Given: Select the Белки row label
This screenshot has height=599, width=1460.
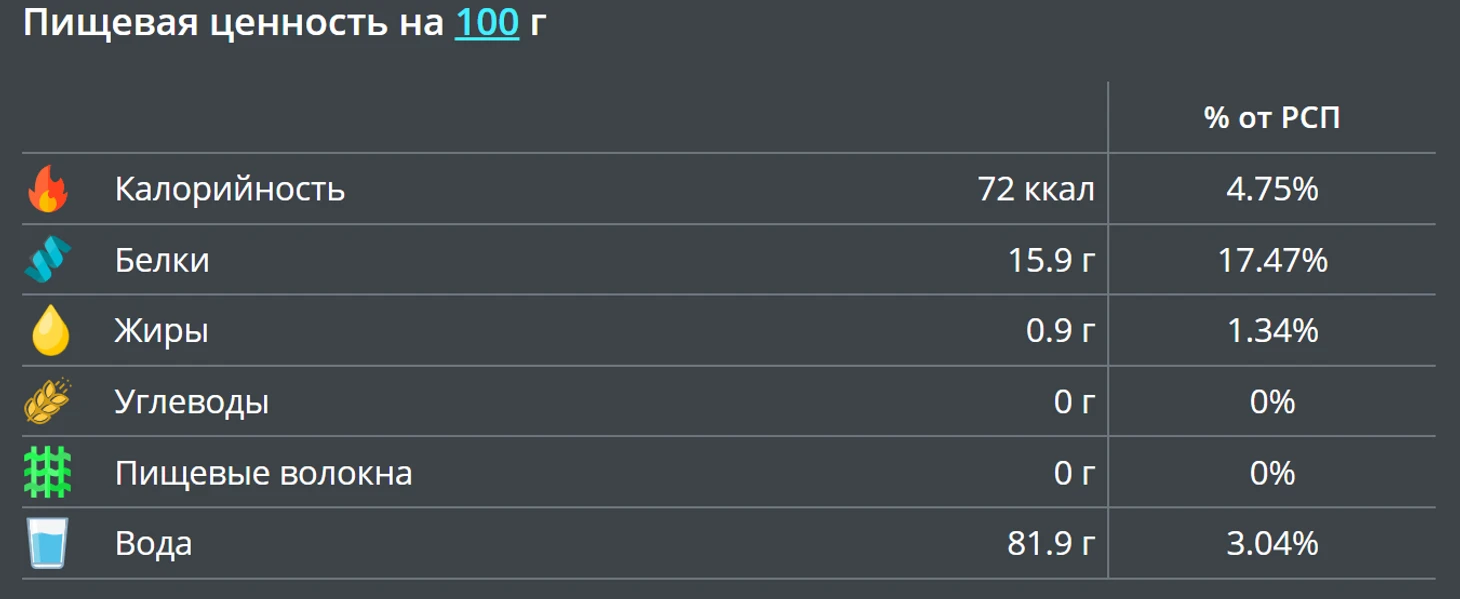Looking at the screenshot, I should coord(162,260).
